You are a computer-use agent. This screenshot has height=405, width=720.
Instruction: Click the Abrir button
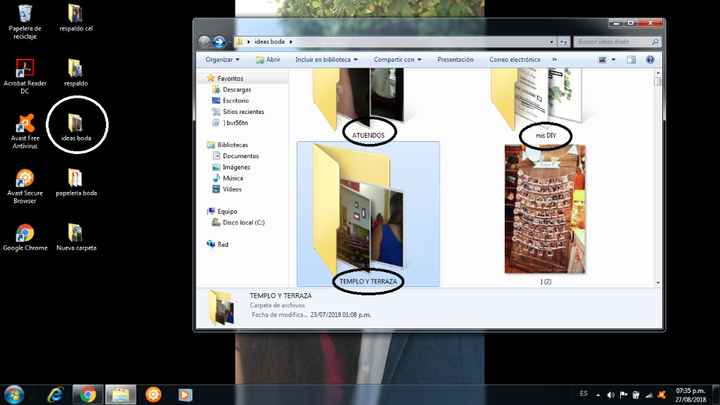(x=268, y=60)
